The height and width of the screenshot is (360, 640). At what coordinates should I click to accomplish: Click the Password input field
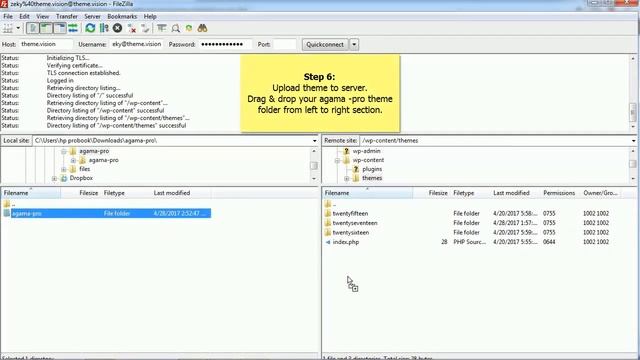(x=225, y=44)
